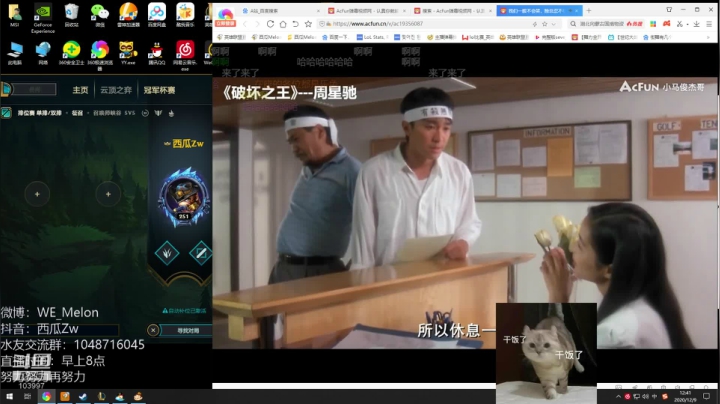Reload the AcFun page
Screen dimensions: 720x404
click(270, 24)
